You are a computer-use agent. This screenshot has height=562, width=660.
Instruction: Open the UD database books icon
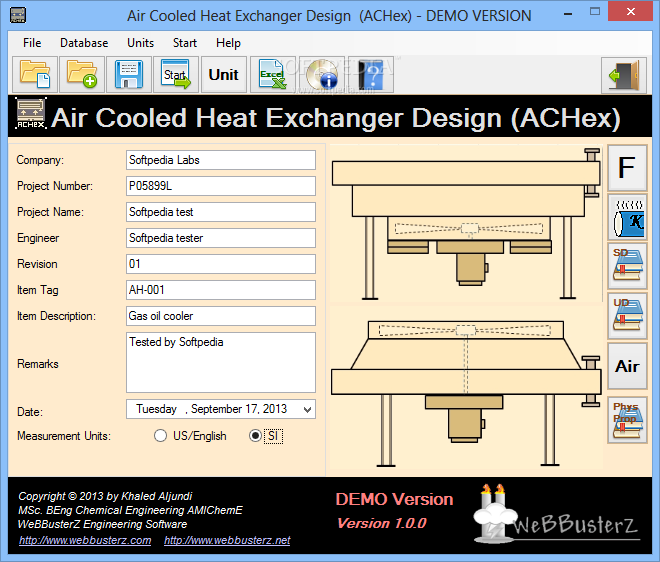coord(627,316)
